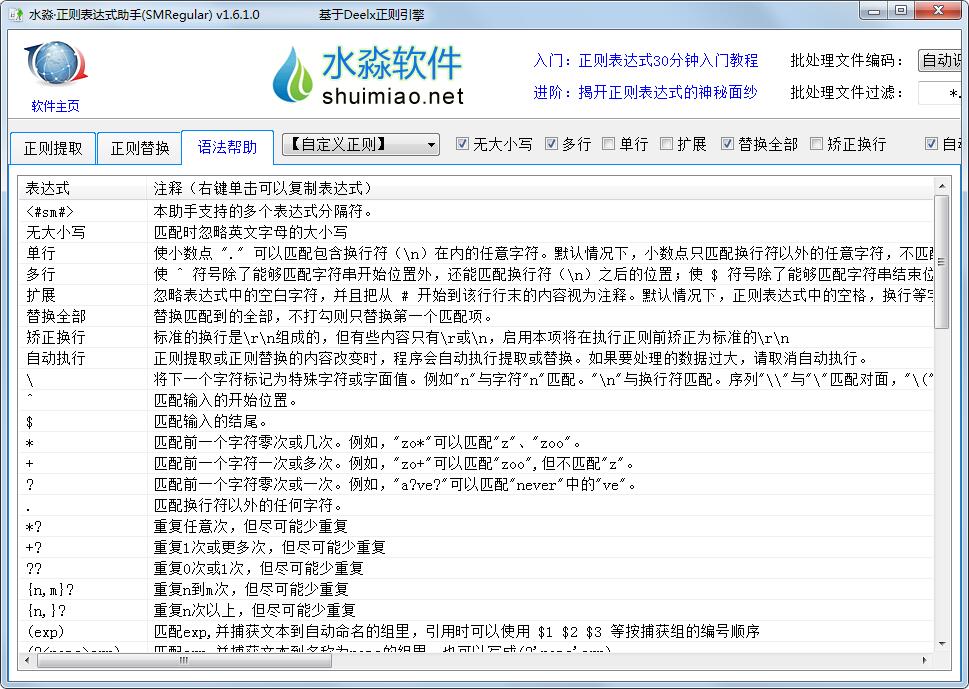969x689 pixels.
Task: Click 匹配换行符以外的任何字符 description
Action: point(248,506)
